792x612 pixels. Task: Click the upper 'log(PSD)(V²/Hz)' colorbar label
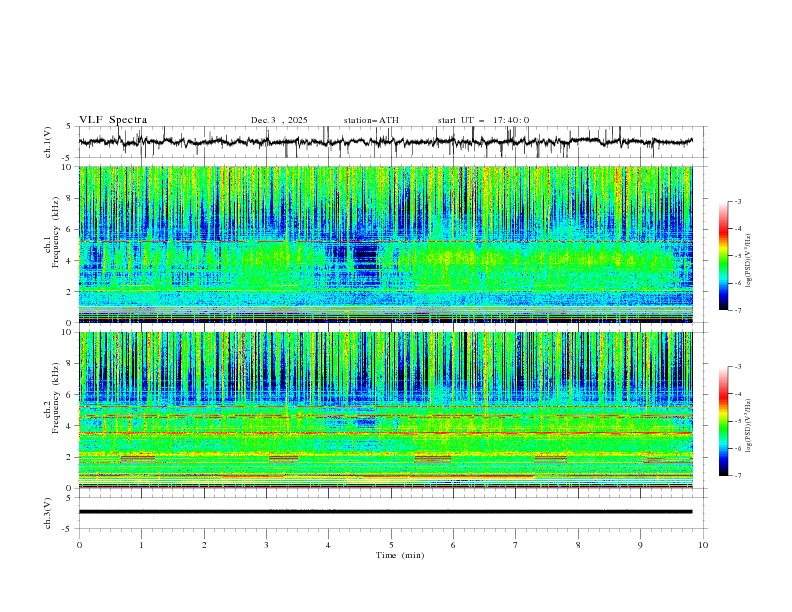pos(749,261)
